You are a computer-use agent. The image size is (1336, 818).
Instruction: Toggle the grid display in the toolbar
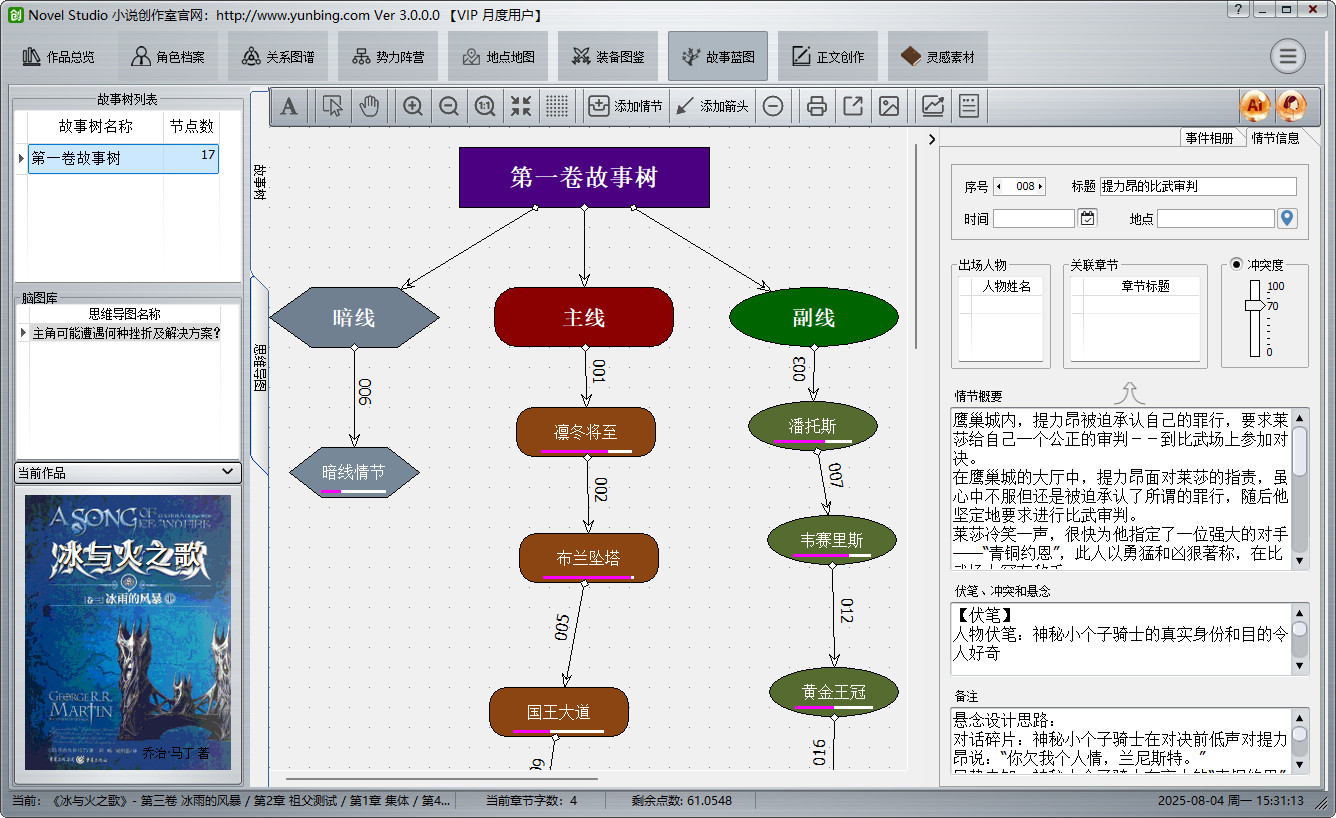pyautogui.click(x=556, y=105)
